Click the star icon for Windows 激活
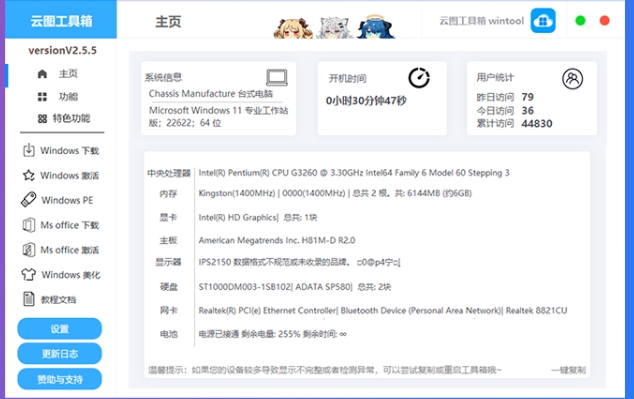634x399 pixels. coord(29,175)
